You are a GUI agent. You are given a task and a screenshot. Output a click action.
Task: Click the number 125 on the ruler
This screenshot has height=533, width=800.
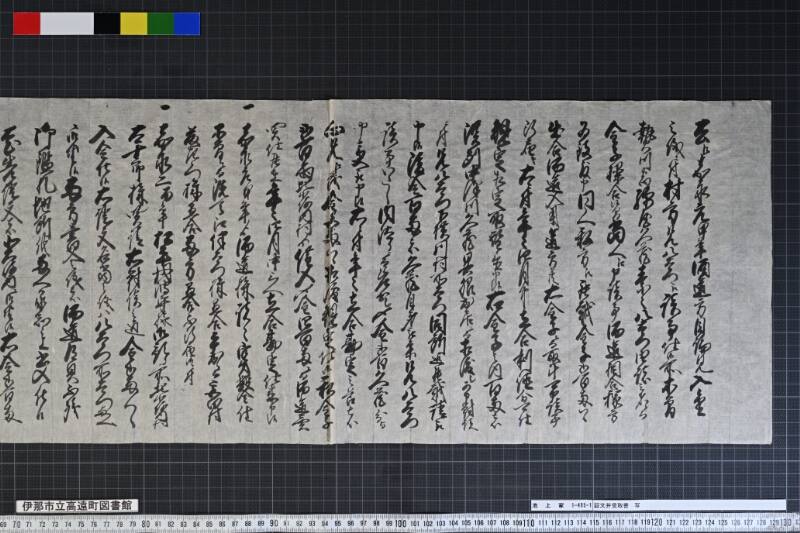pyautogui.click(x=723, y=523)
